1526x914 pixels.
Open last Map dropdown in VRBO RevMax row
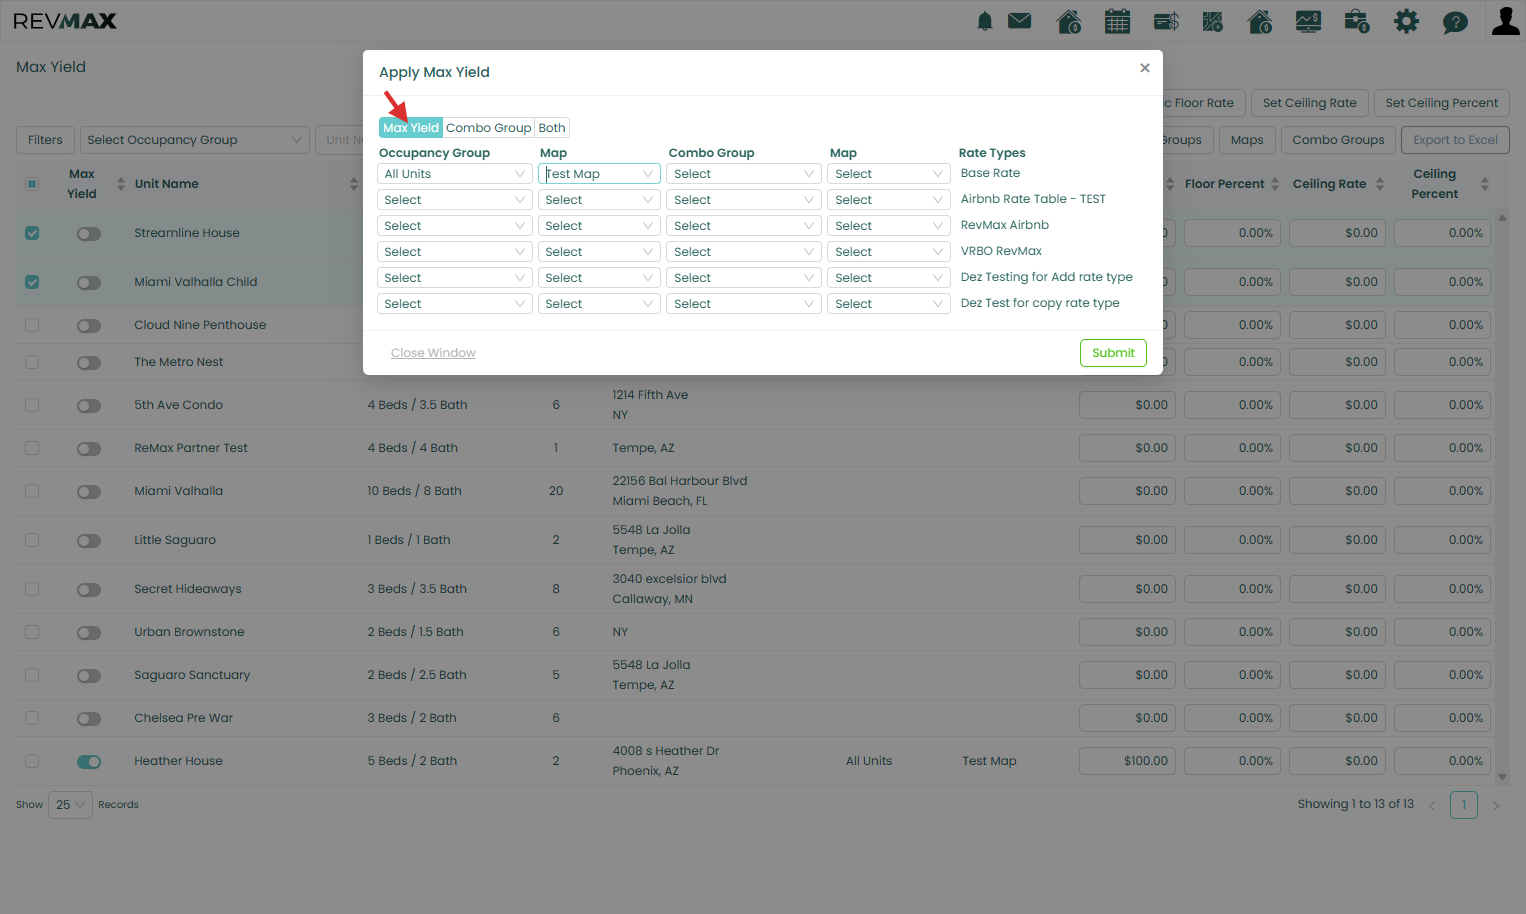888,252
